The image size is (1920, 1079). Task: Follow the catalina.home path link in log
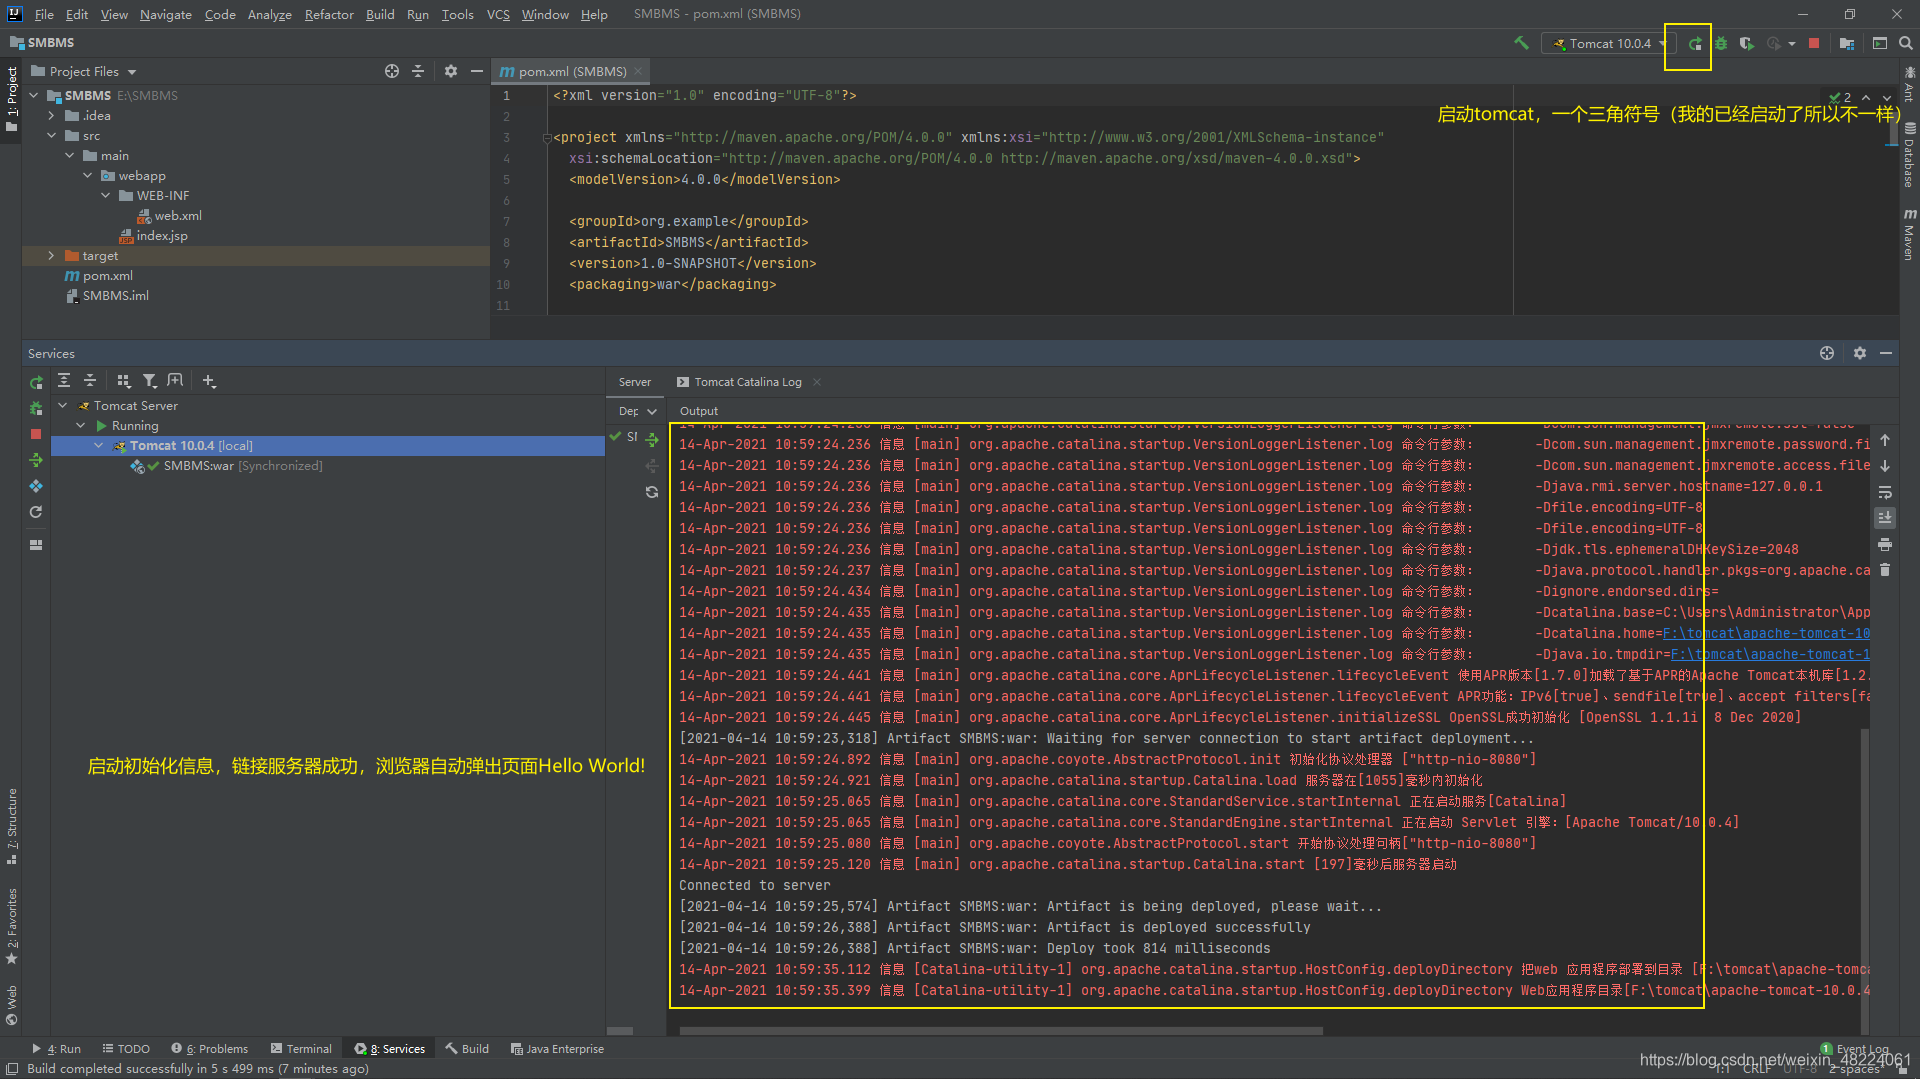click(1766, 633)
